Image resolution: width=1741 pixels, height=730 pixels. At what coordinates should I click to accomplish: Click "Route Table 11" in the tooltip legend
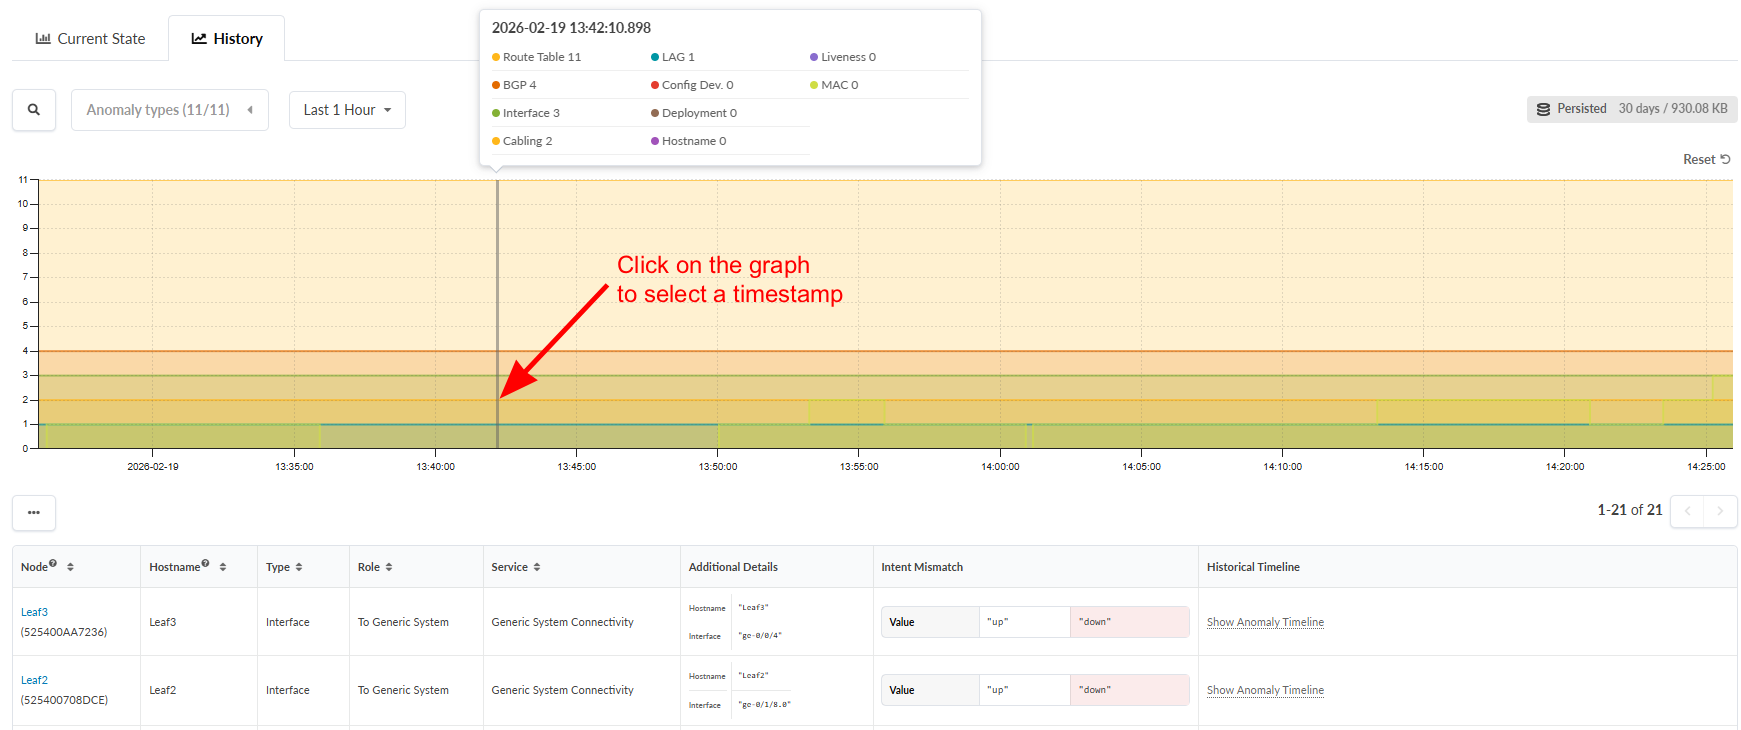tap(537, 57)
